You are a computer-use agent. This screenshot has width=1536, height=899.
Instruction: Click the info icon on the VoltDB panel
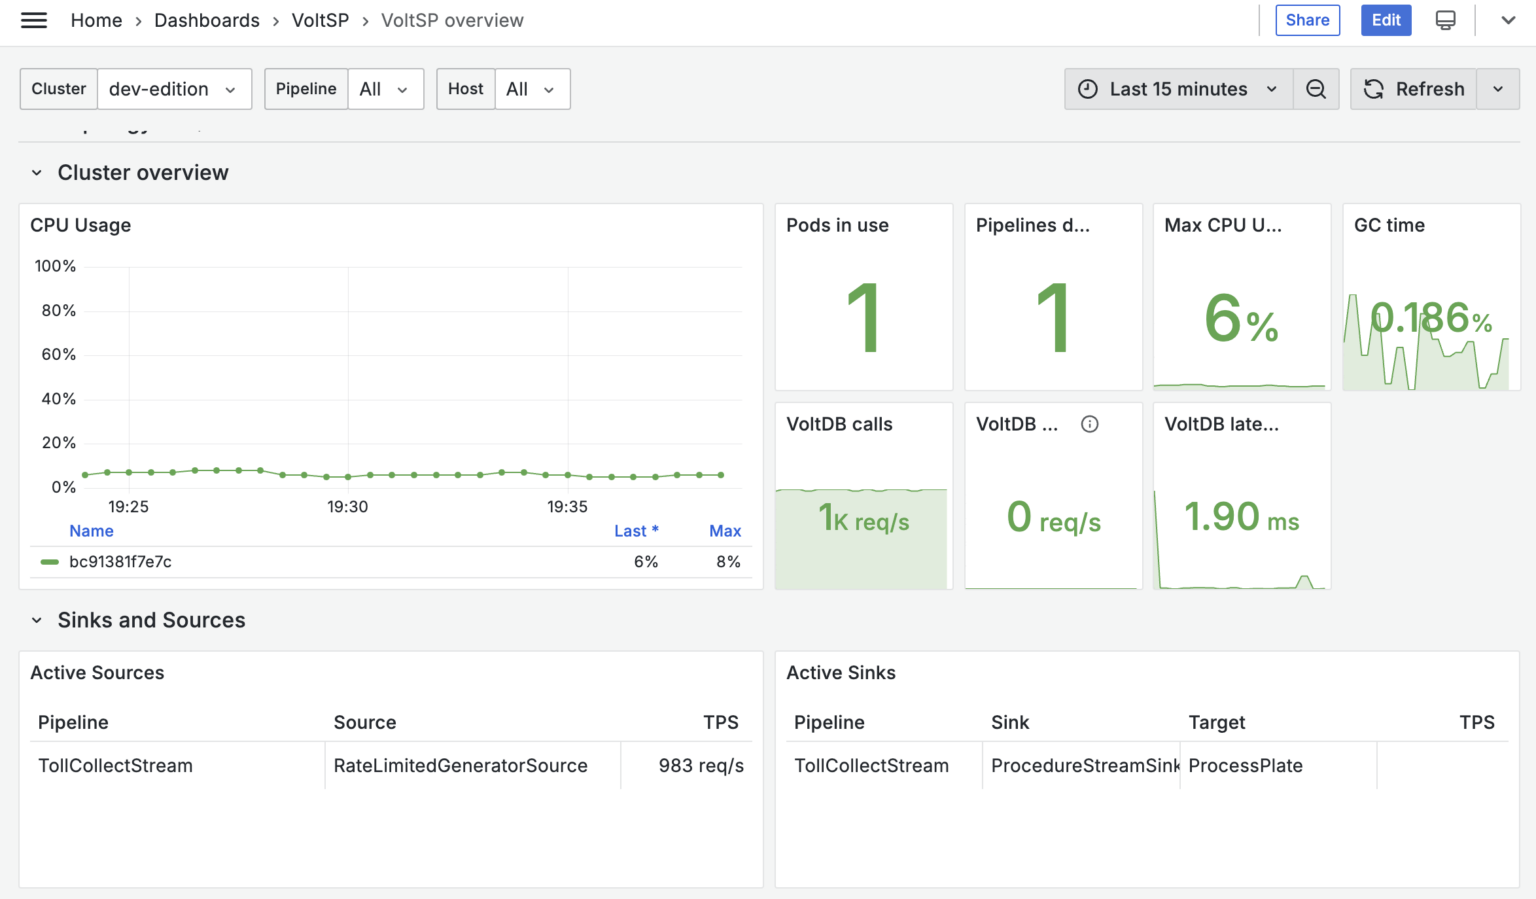tap(1089, 424)
